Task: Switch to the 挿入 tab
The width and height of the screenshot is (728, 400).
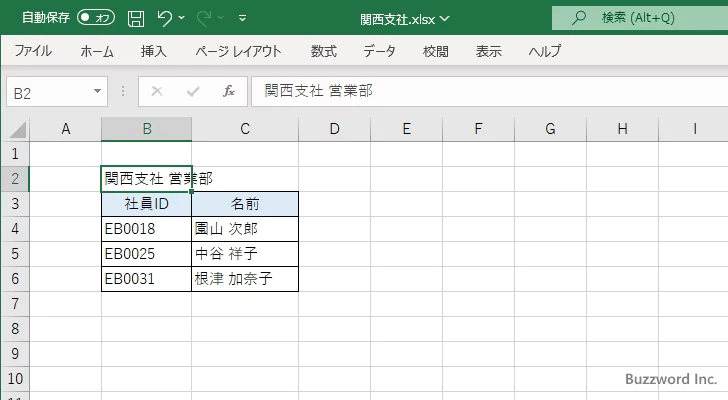Action: pyautogui.click(x=154, y=51)
